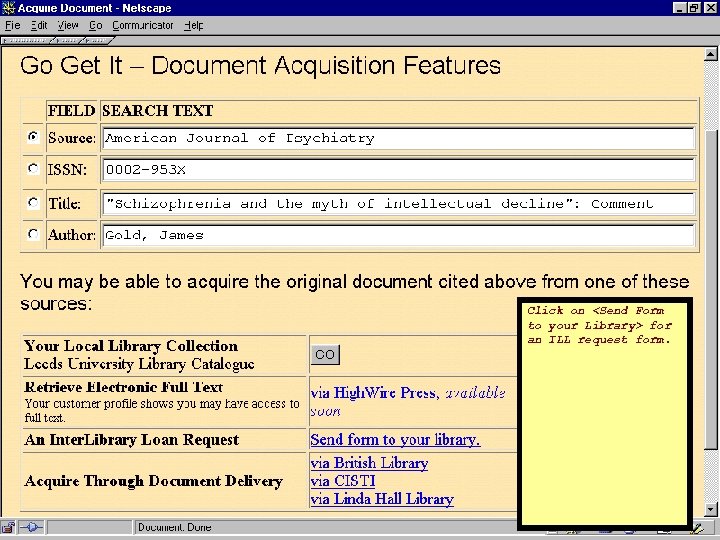Open the 'via Linda Hall Library' link
Image resolution: width=720 pixels, height=540 pixels.
coord(382,499)
